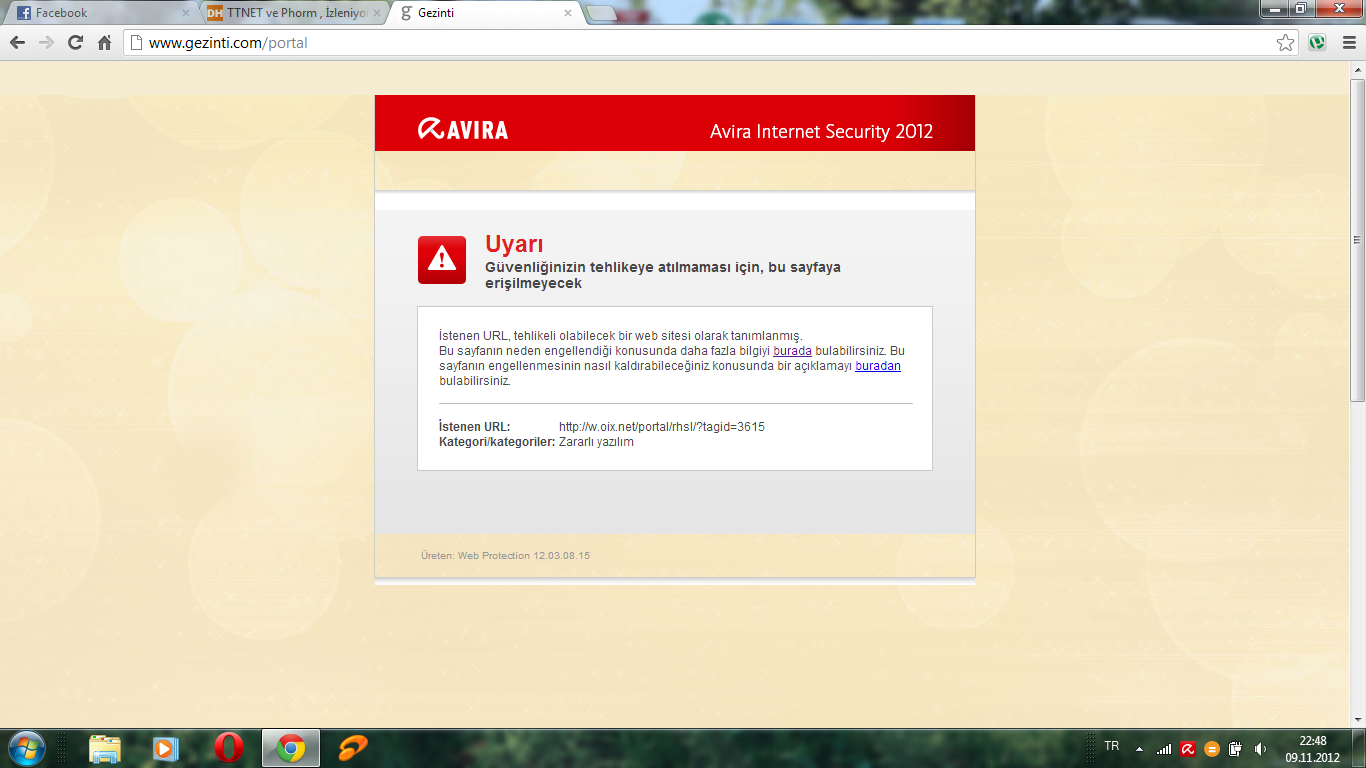
Task: Click 'Üreten: Web Protection 12.03.08.15' footer text
Action: coord(506,555)
